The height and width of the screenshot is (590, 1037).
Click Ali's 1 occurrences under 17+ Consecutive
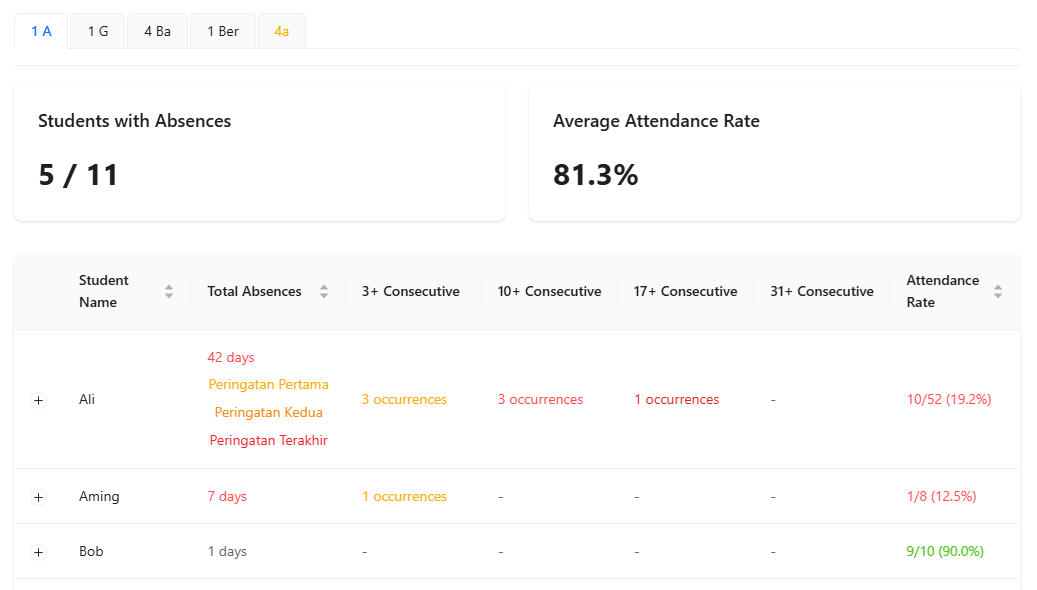pos(676,399)
